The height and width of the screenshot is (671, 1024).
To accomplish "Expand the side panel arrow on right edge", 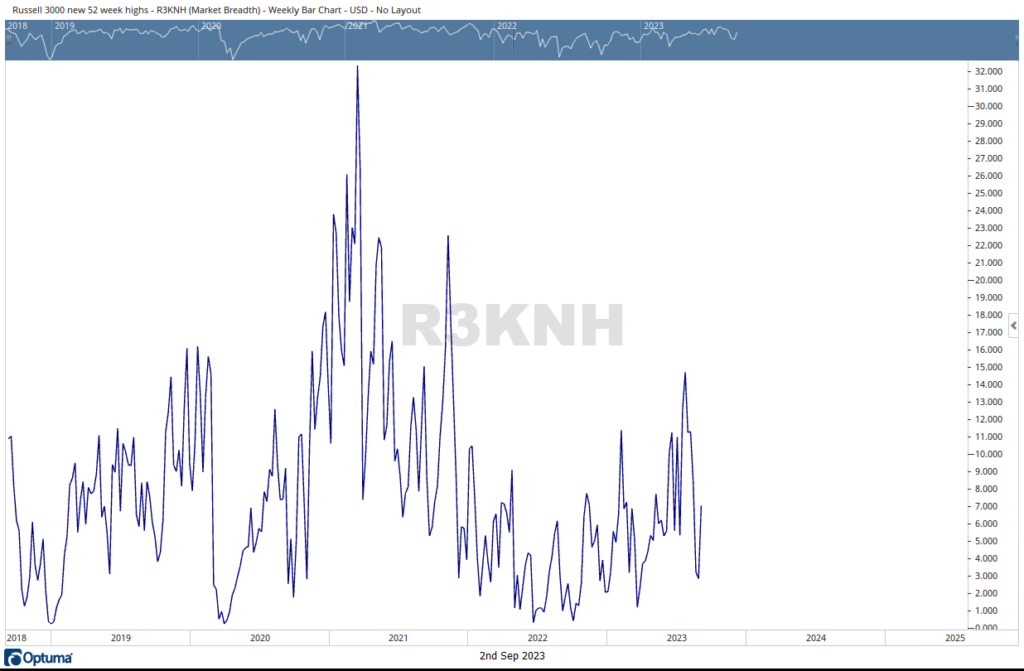I will click(x=1014, y=326).
